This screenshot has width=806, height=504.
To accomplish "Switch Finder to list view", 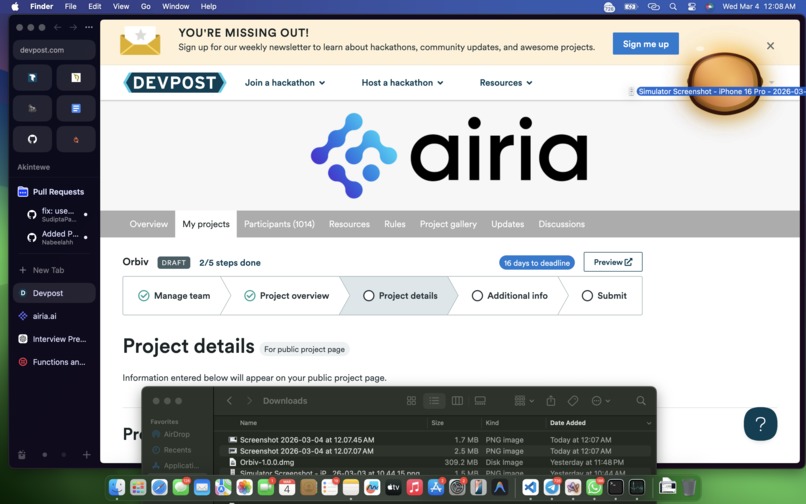I will 434,401.
